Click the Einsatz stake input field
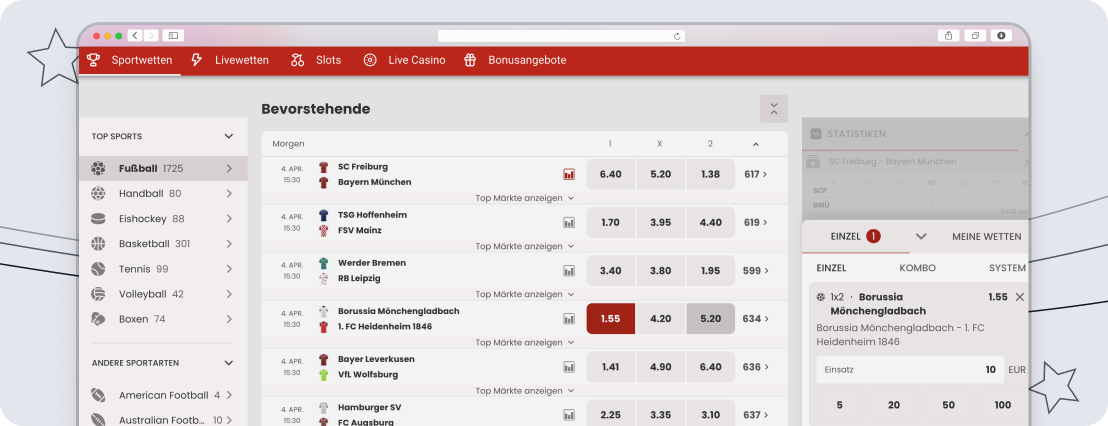 (x=910, y=369)
